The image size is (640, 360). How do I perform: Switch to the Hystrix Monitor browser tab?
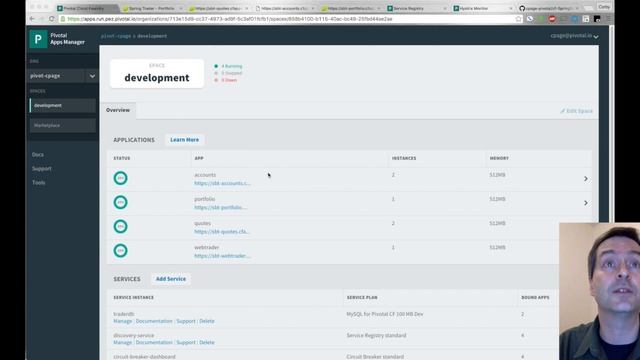tap(483, 8)
